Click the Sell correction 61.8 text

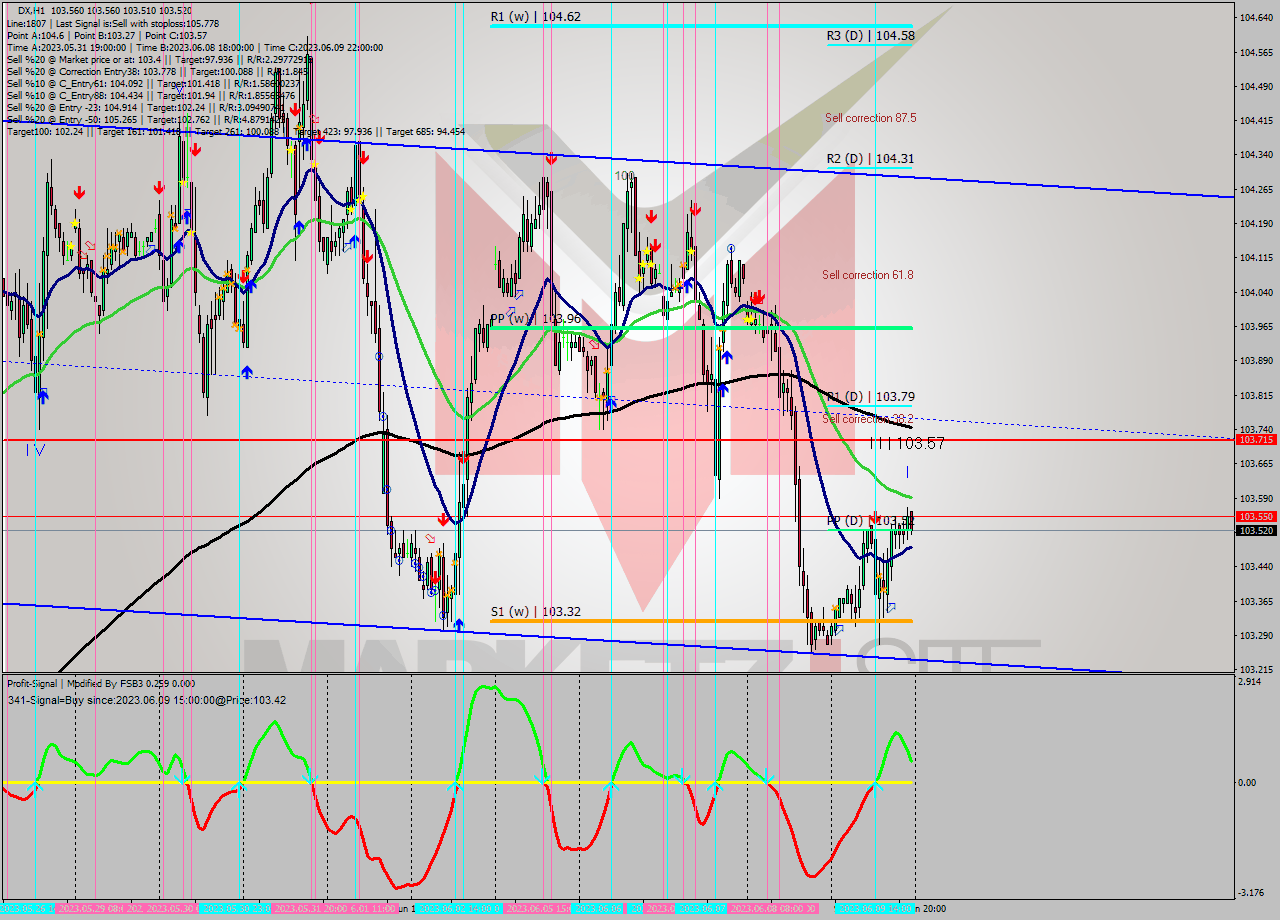coord(867,275)
